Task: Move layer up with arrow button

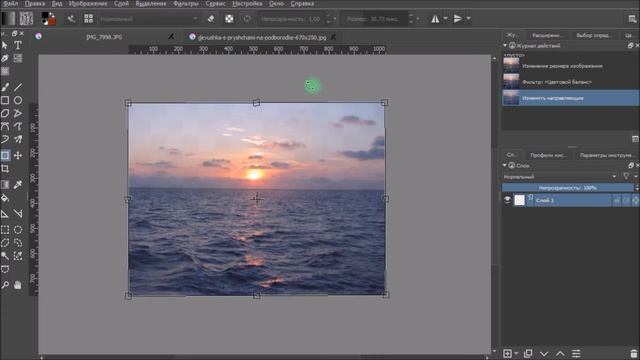Action: pyautogui.click(x=560, y=353)
